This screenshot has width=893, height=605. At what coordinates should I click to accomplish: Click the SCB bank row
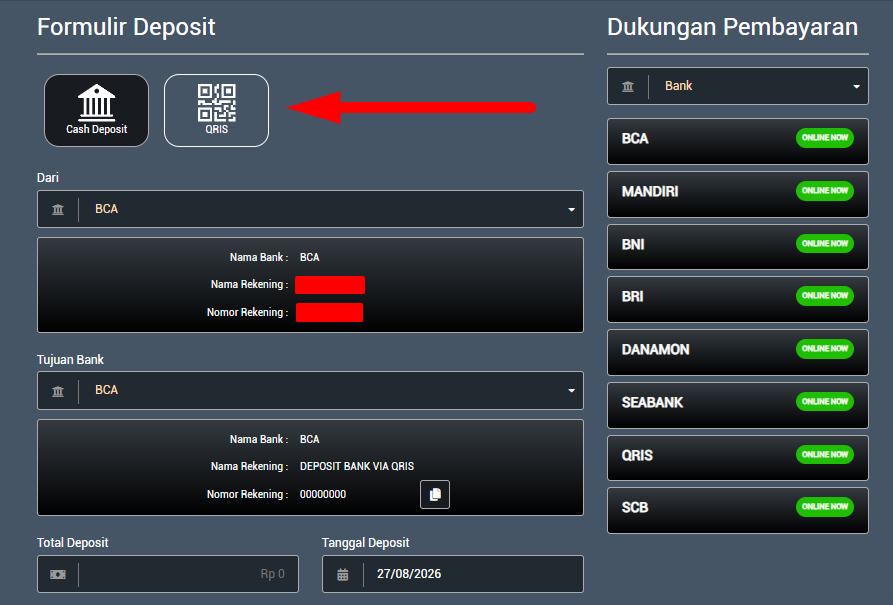pyautogui.click(x=738, y=510)
